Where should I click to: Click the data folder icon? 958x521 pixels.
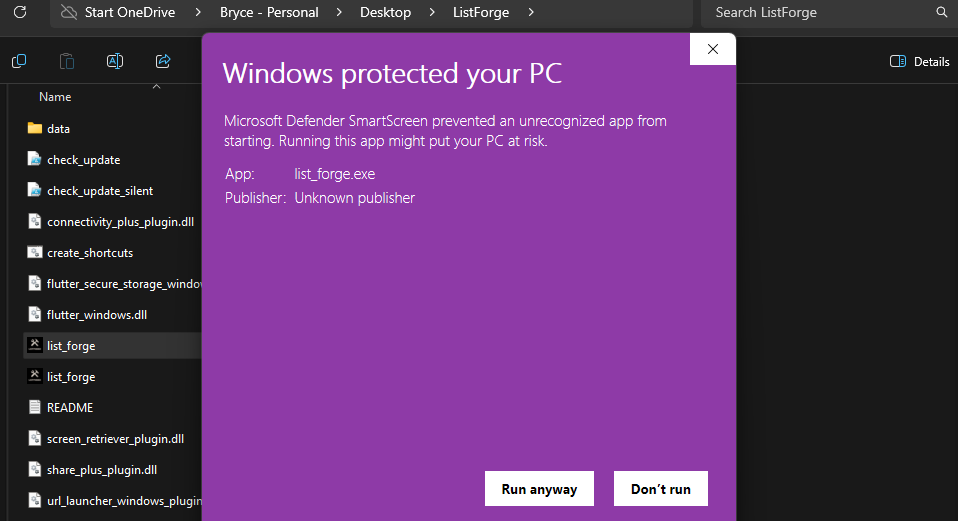tap(35, 128)
